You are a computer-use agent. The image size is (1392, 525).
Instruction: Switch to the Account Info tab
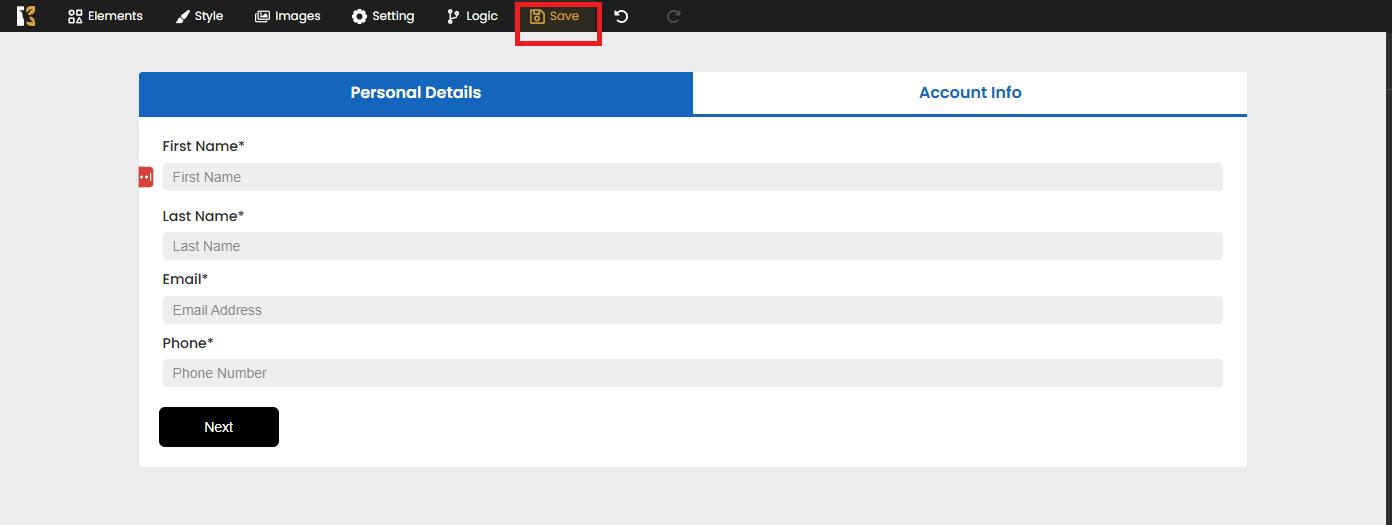coord(969,93)
